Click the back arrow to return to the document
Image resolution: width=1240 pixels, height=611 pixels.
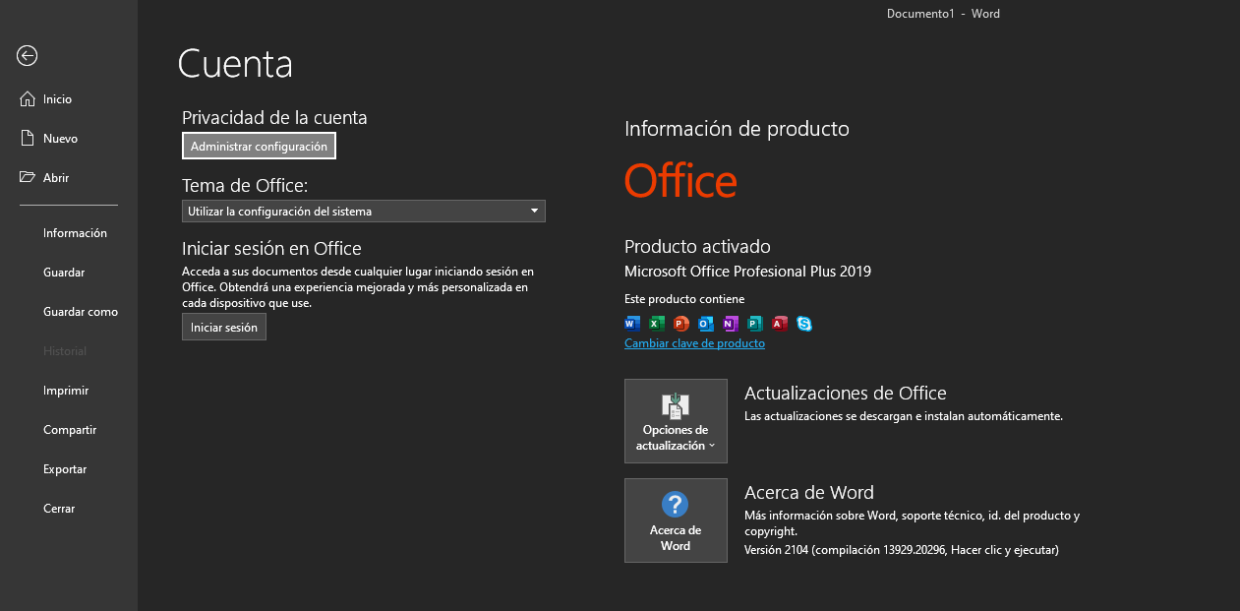27,56
